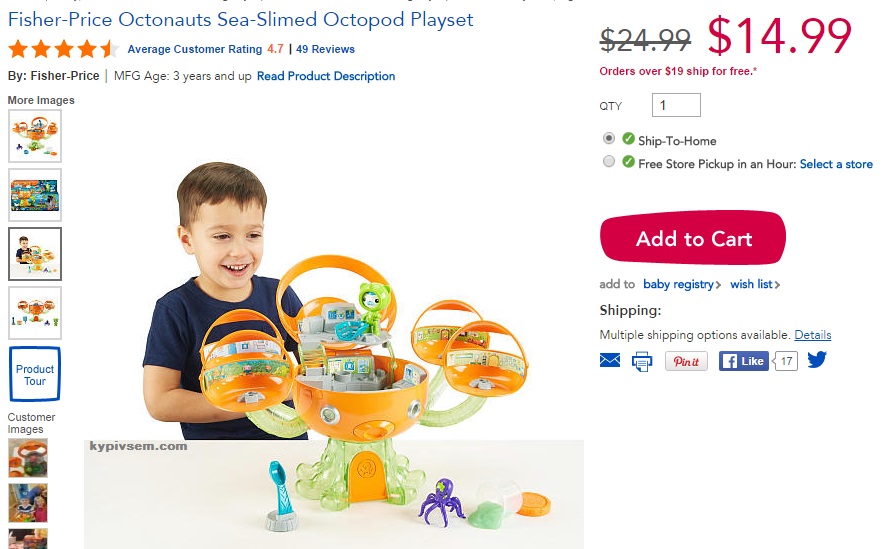This screenshot has width=887, height=549.
Task: Select Free Store Pickup radio option
Action: coord(609,161)
